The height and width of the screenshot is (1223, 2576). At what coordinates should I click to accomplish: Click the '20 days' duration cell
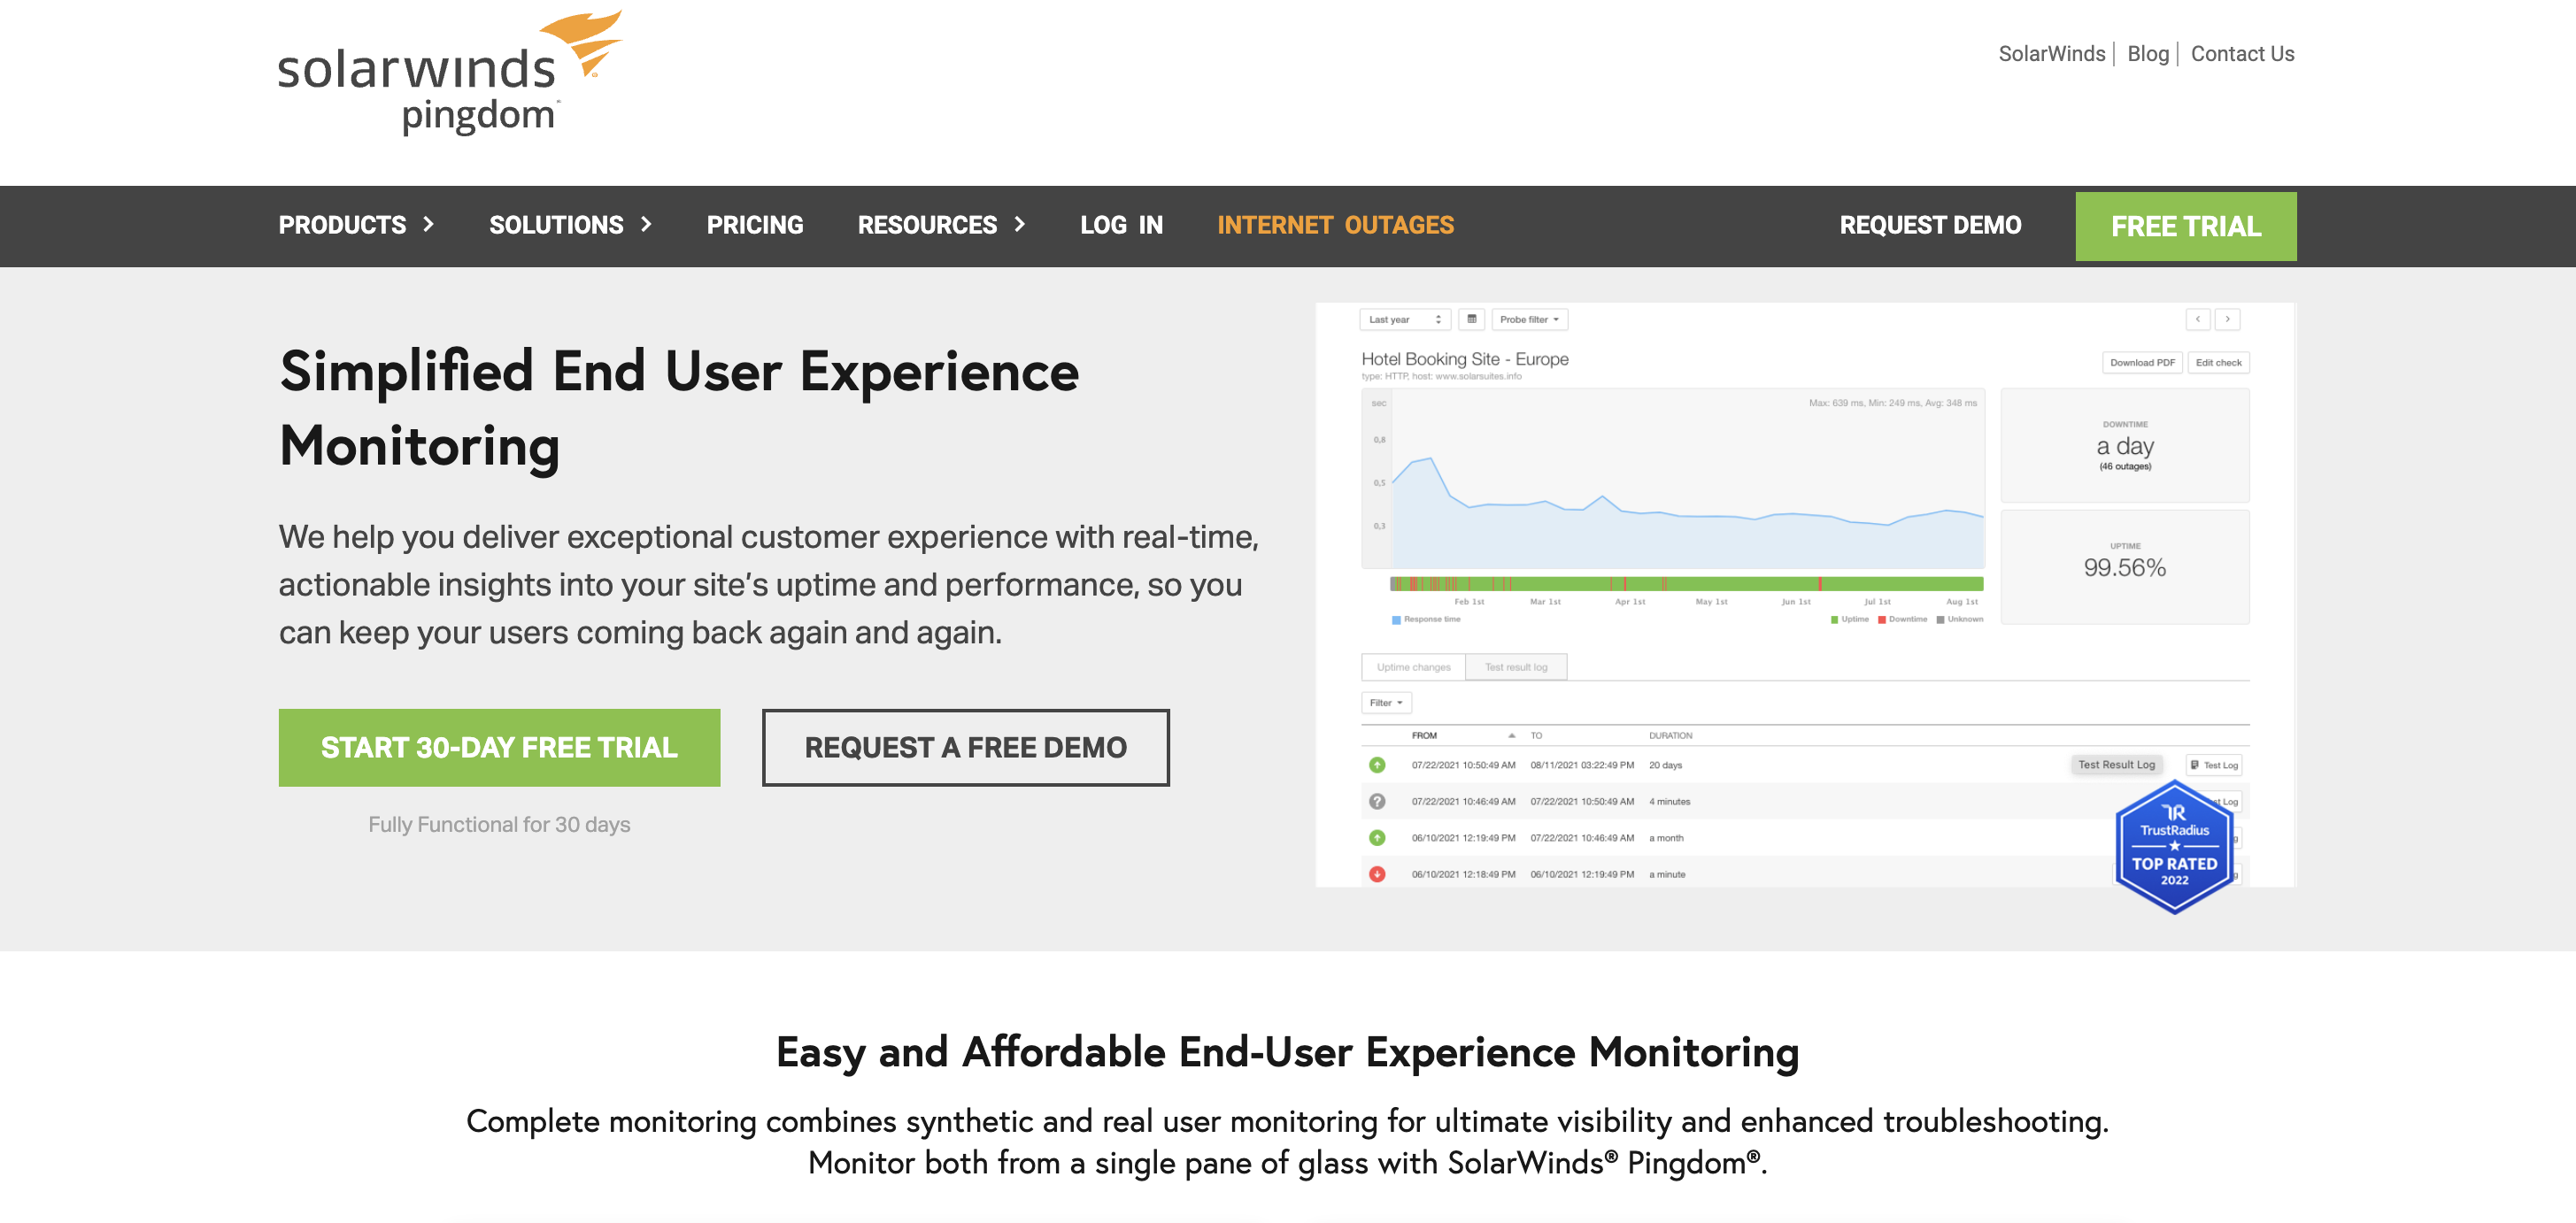1665,765
